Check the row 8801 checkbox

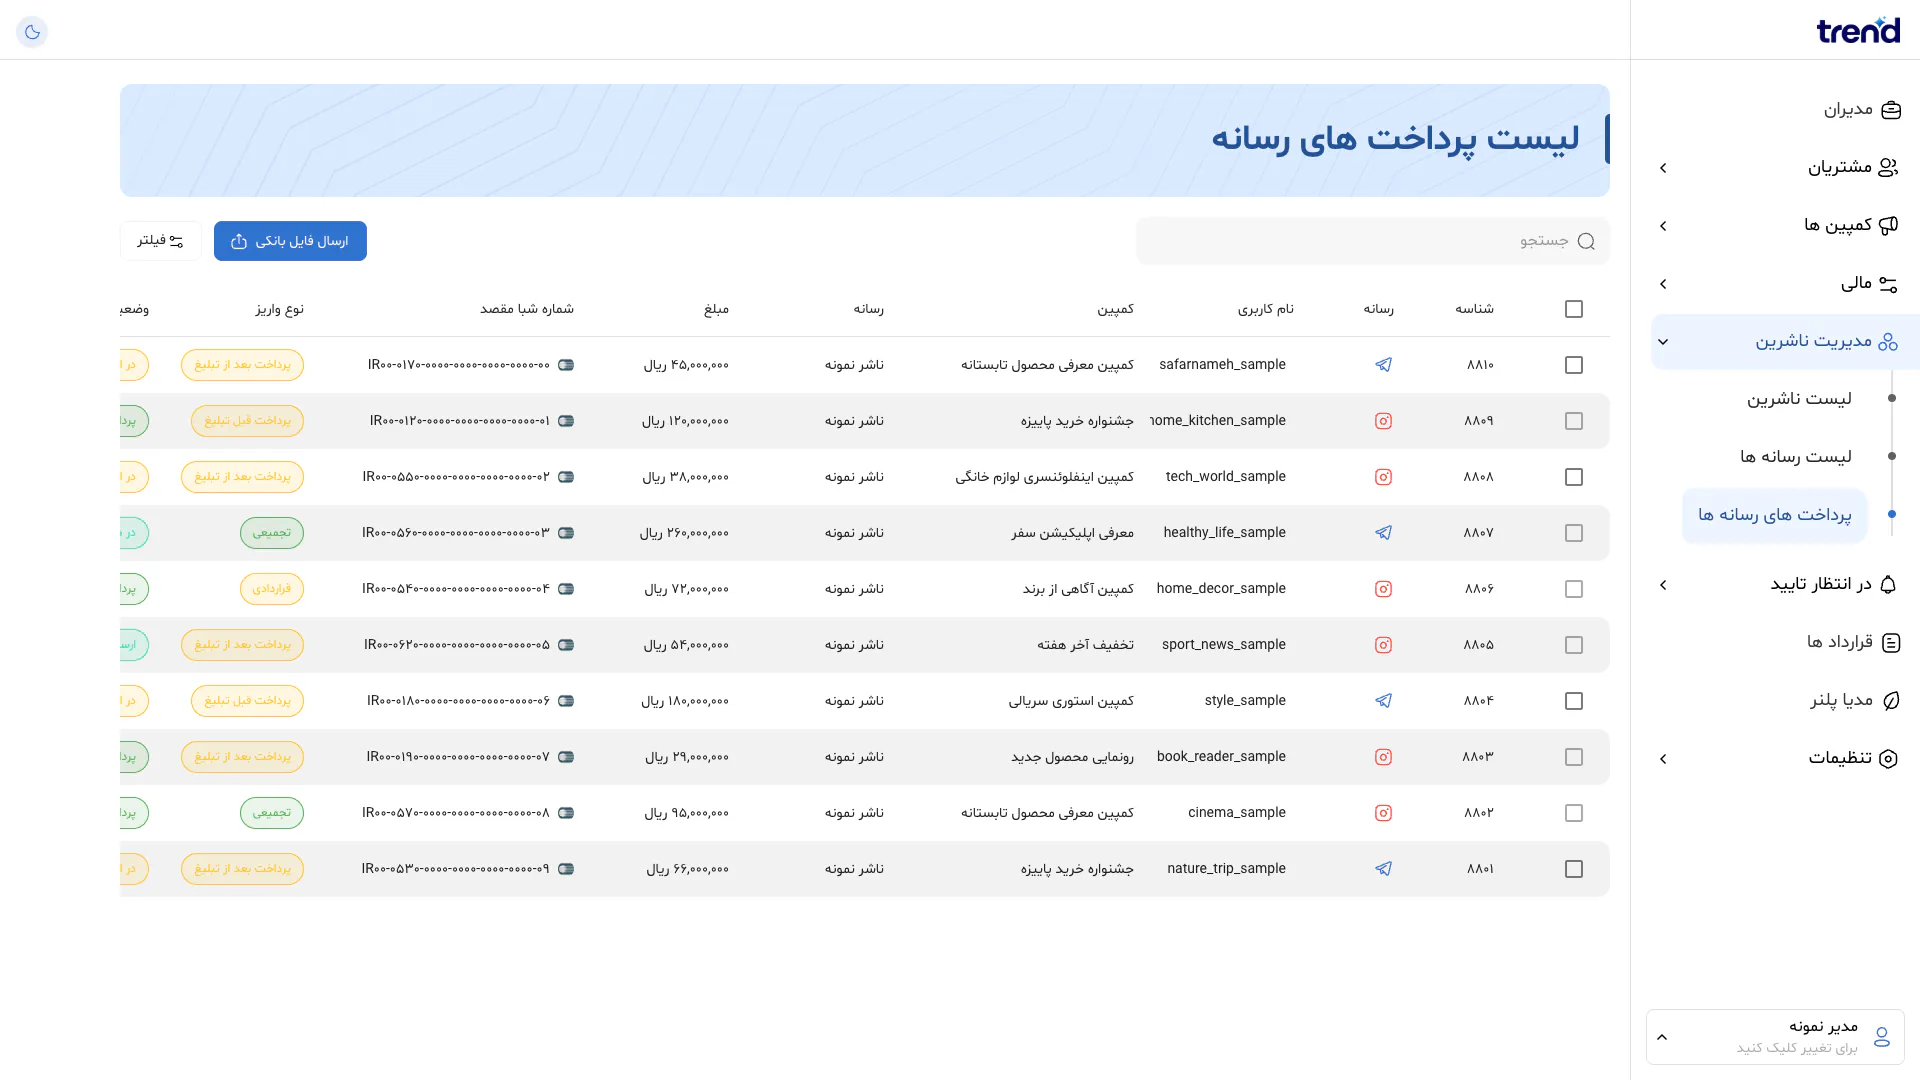coord(1574,869)
